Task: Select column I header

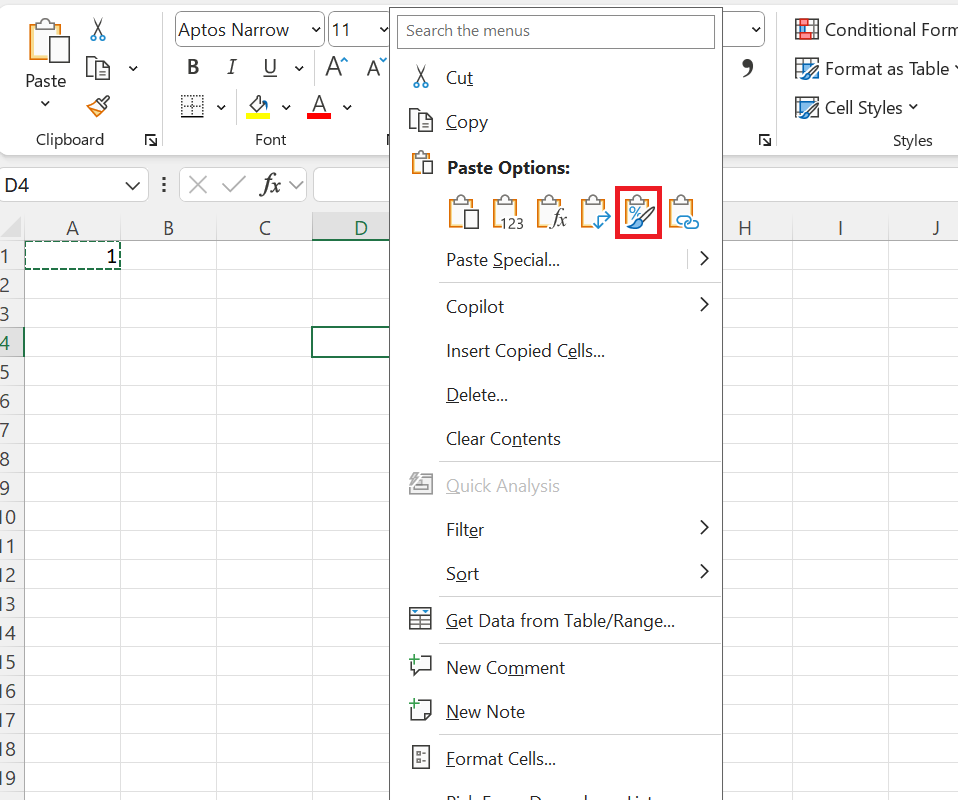Action: (x=840, y=228)
